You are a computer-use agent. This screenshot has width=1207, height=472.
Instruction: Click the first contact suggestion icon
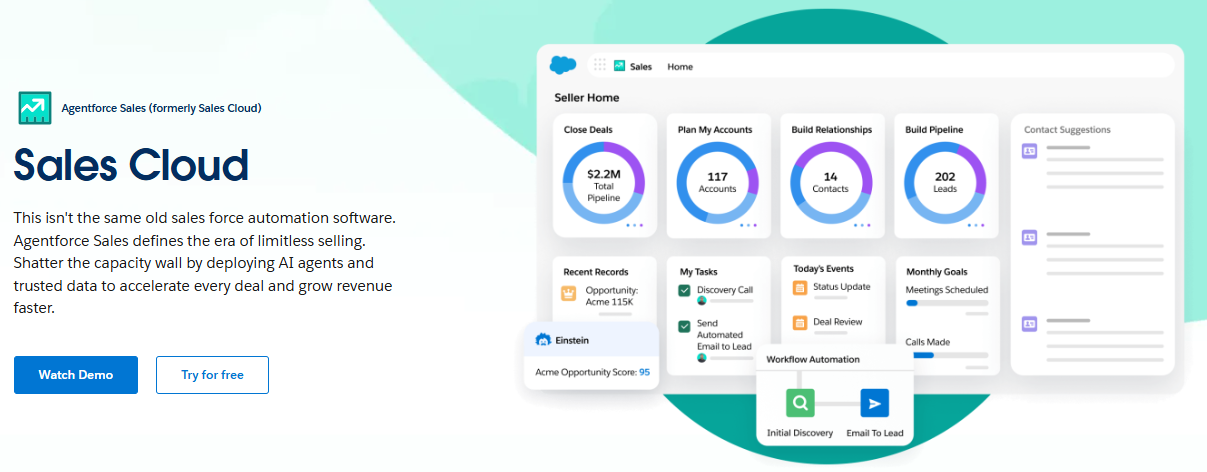(1029, 151)
